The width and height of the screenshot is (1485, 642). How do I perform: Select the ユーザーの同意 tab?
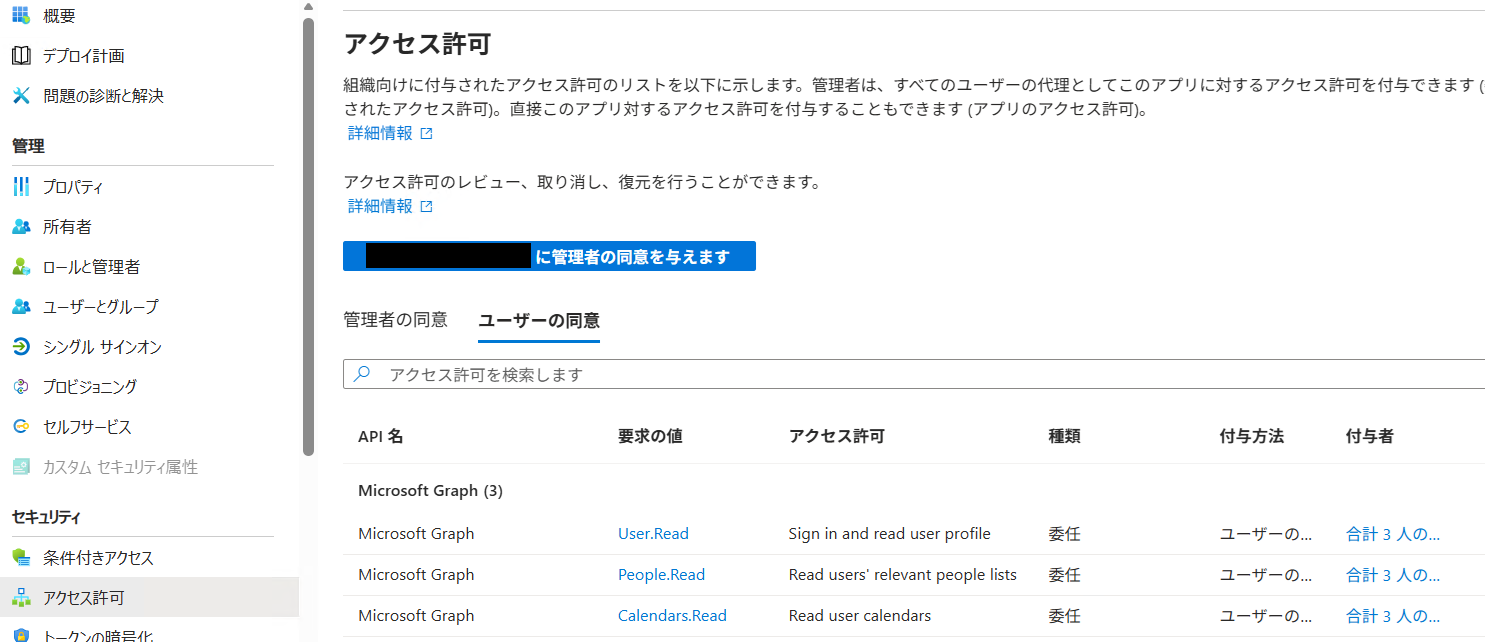click(x=539, y=319)
